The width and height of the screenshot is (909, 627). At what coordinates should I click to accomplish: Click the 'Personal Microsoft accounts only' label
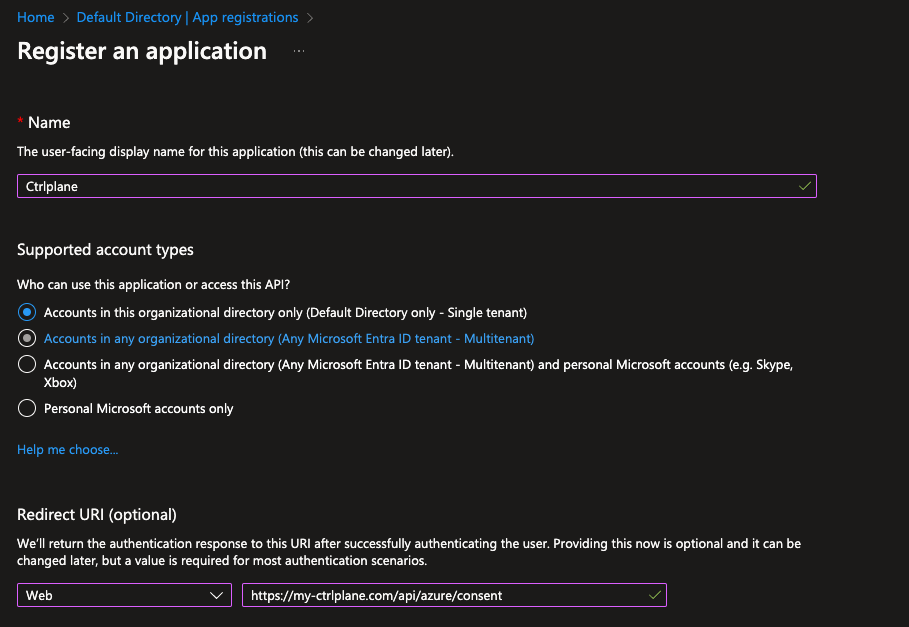point(139,409)
